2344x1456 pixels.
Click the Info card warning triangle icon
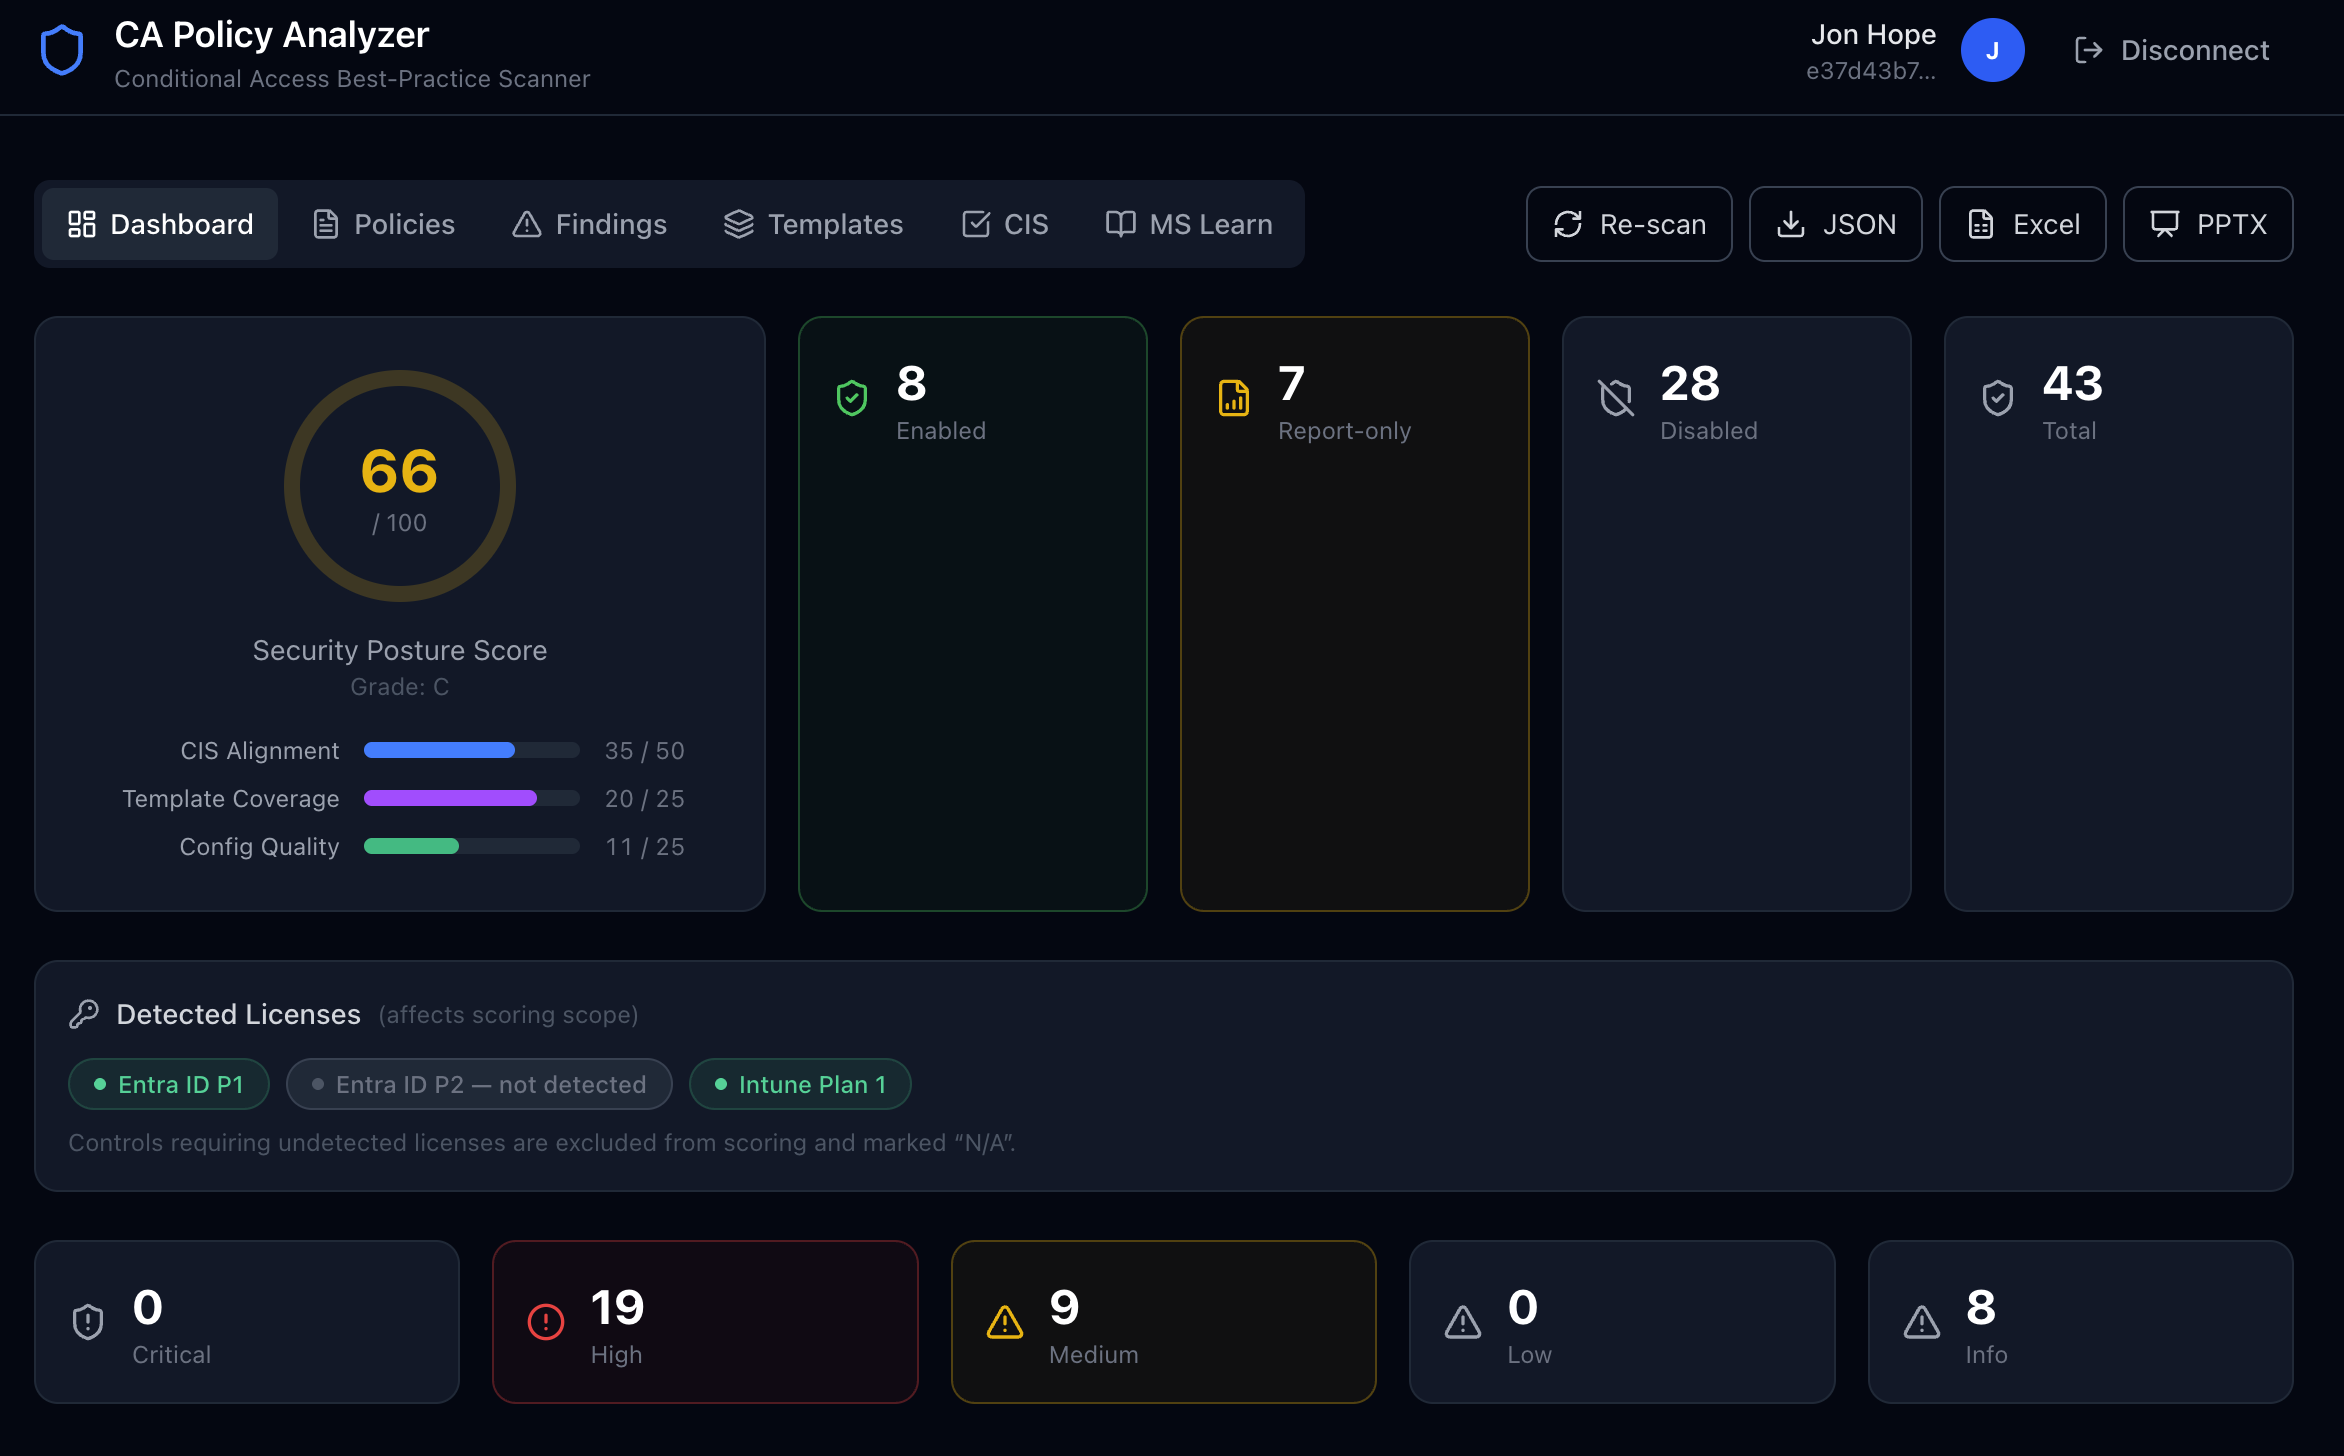click(x=1922, y=1322)
